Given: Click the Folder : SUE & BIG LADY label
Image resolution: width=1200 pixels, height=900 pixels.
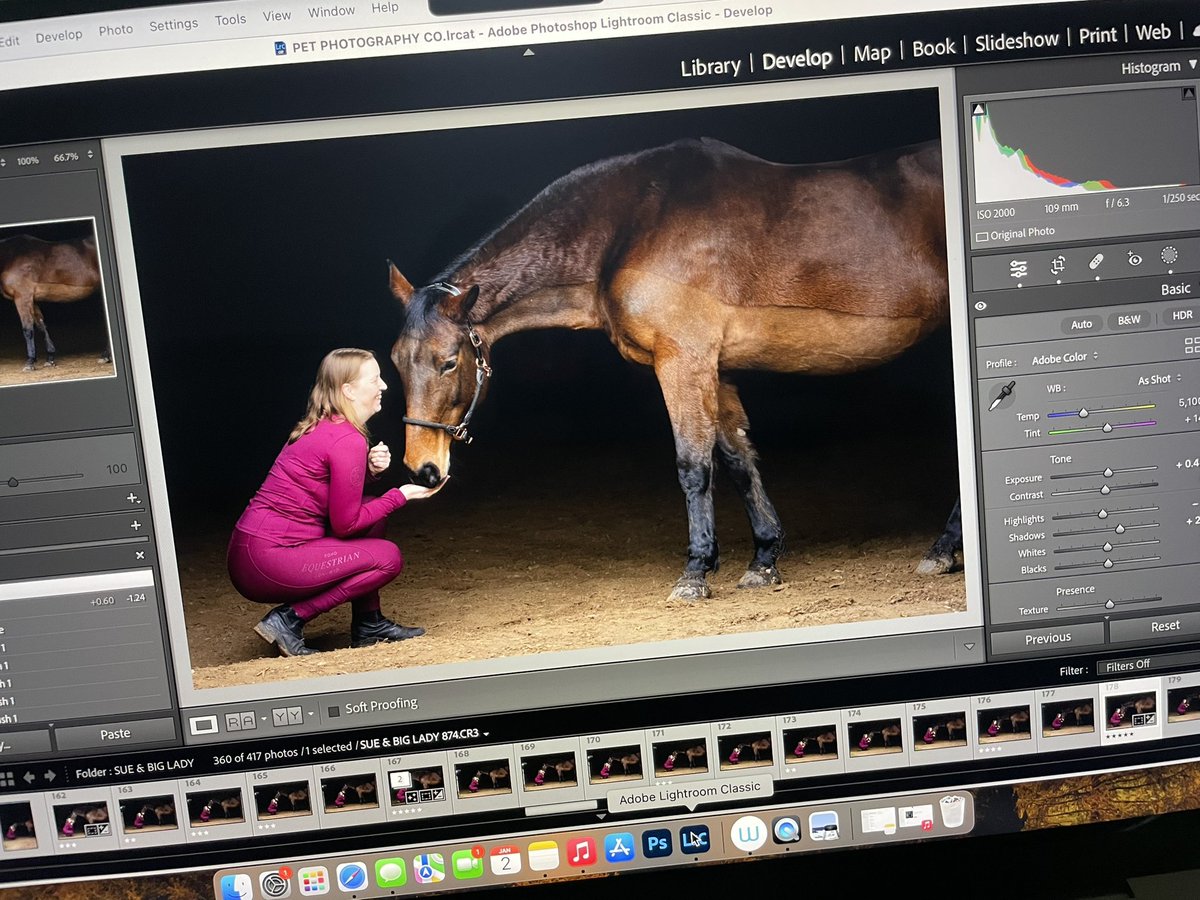Looking at the screenshot, I should pos(134,771).
